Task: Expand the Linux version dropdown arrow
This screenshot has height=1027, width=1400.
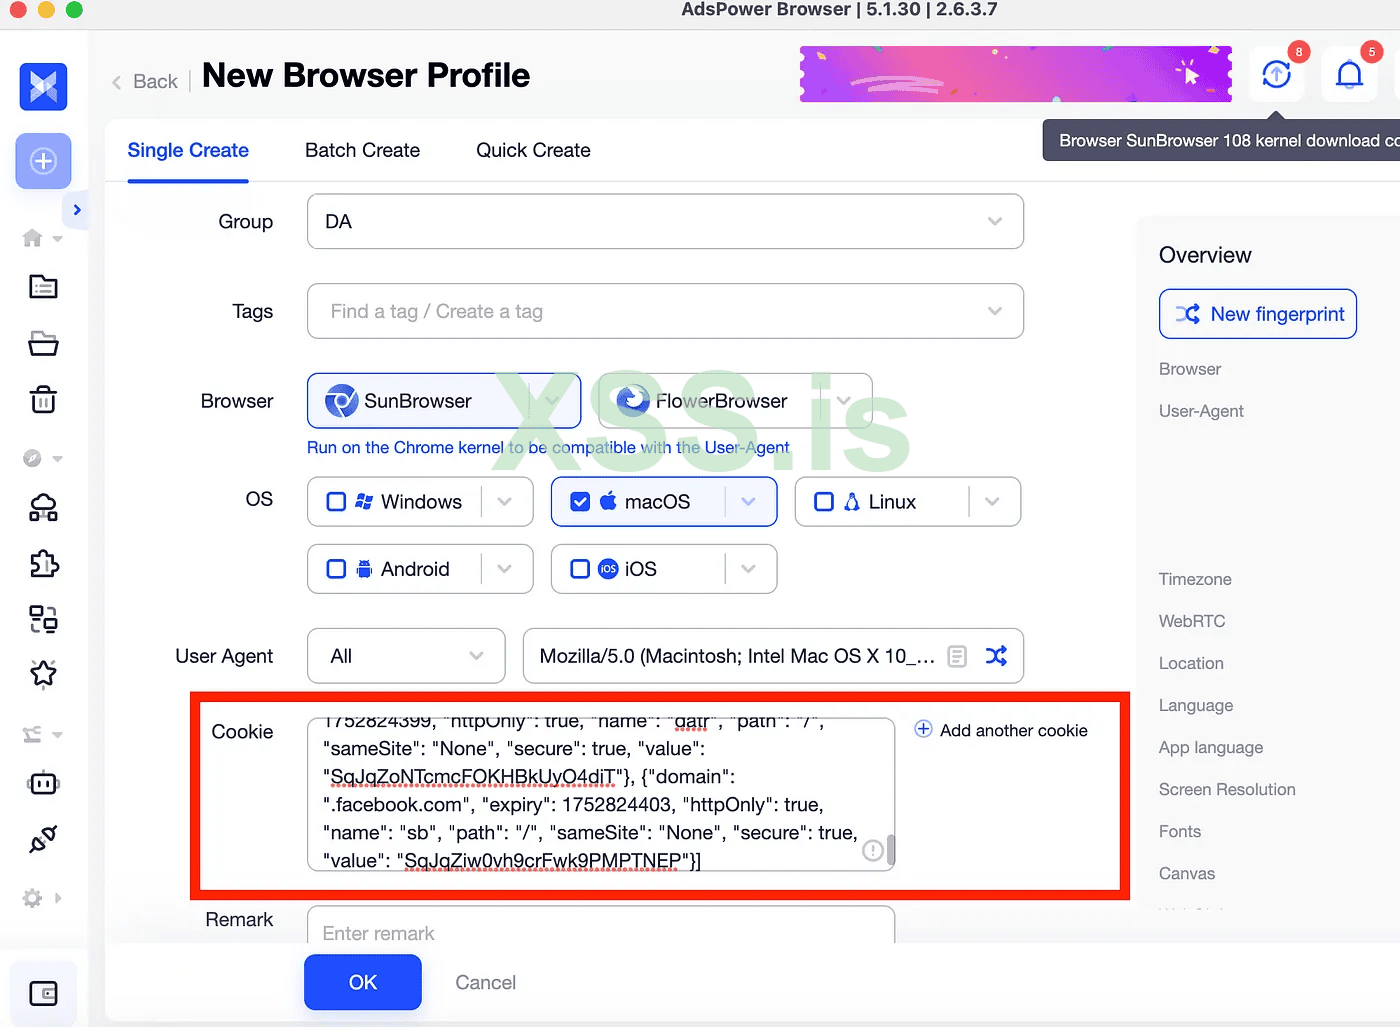Action: (x=992, y=501)
